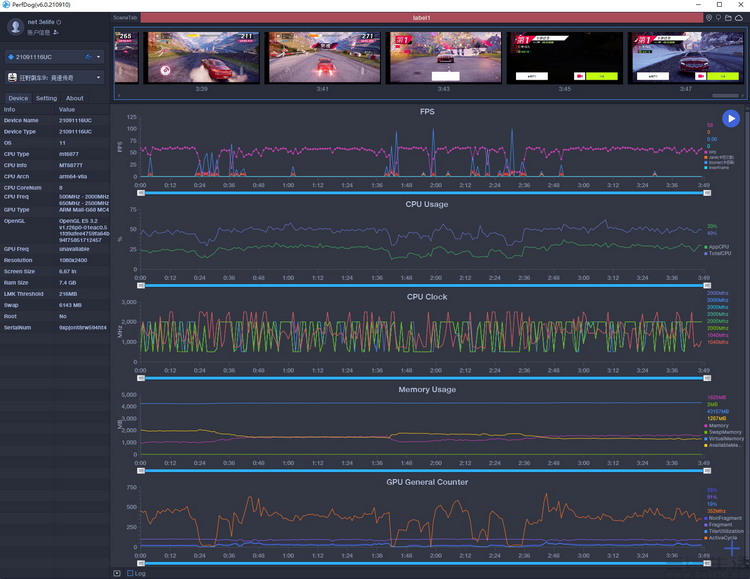
Task: Toggle Fragment legend series
Action: pyautogui.click(x=718, y=525)
